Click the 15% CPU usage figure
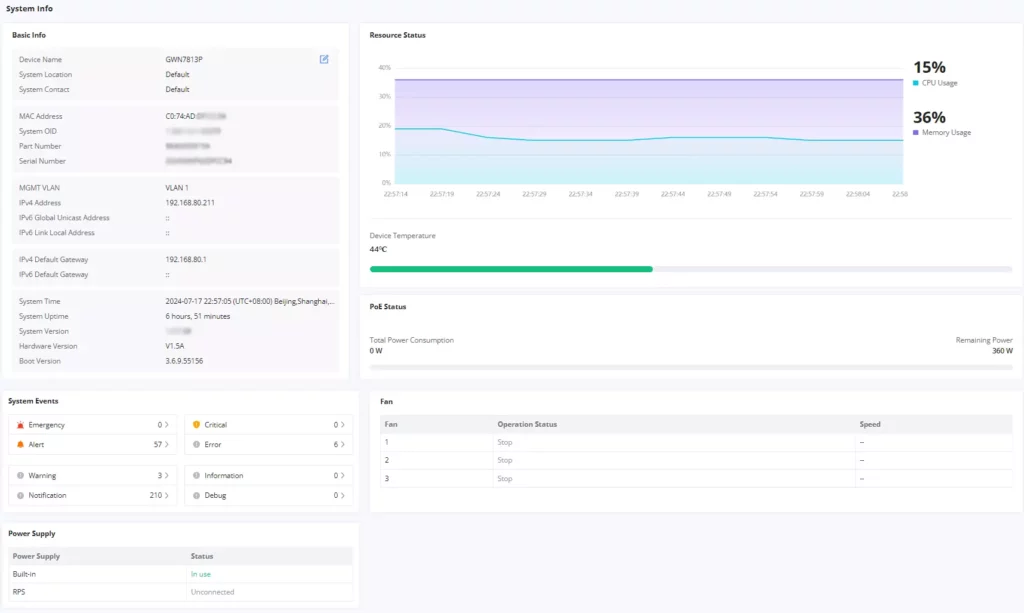 929,67
